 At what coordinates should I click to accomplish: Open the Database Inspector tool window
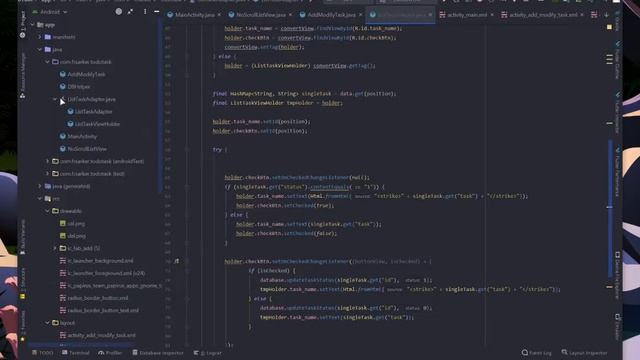click(x=158, y=353)
